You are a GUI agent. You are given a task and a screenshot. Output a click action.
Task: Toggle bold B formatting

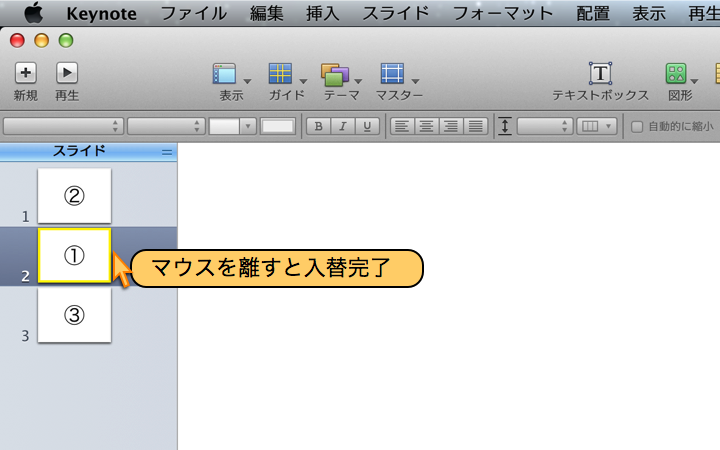pos(318,126)
